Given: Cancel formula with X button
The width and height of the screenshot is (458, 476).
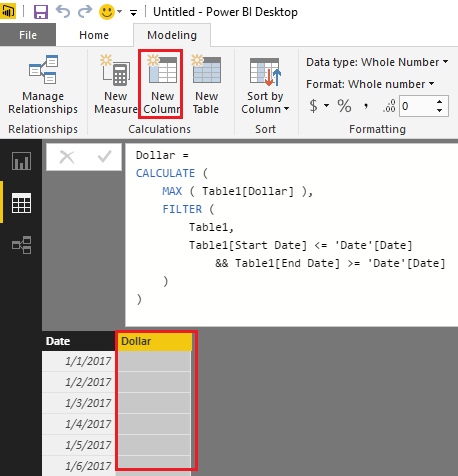Looking at the screenshot, I should pyautogui.click(x=67, y=157).
